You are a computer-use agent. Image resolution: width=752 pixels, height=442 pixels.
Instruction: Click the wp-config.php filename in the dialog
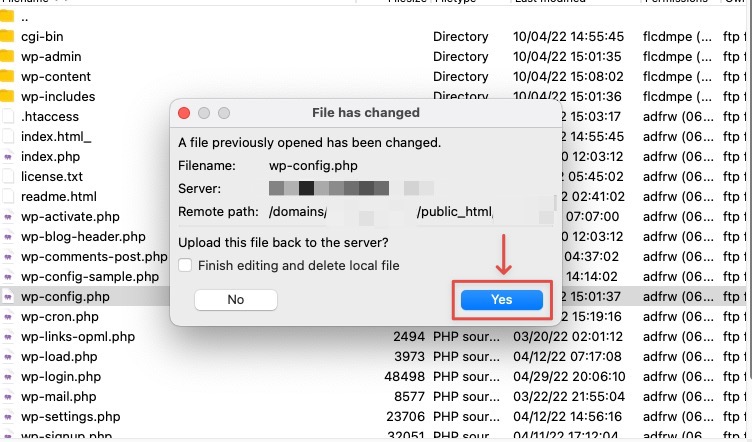pos(313,166)
